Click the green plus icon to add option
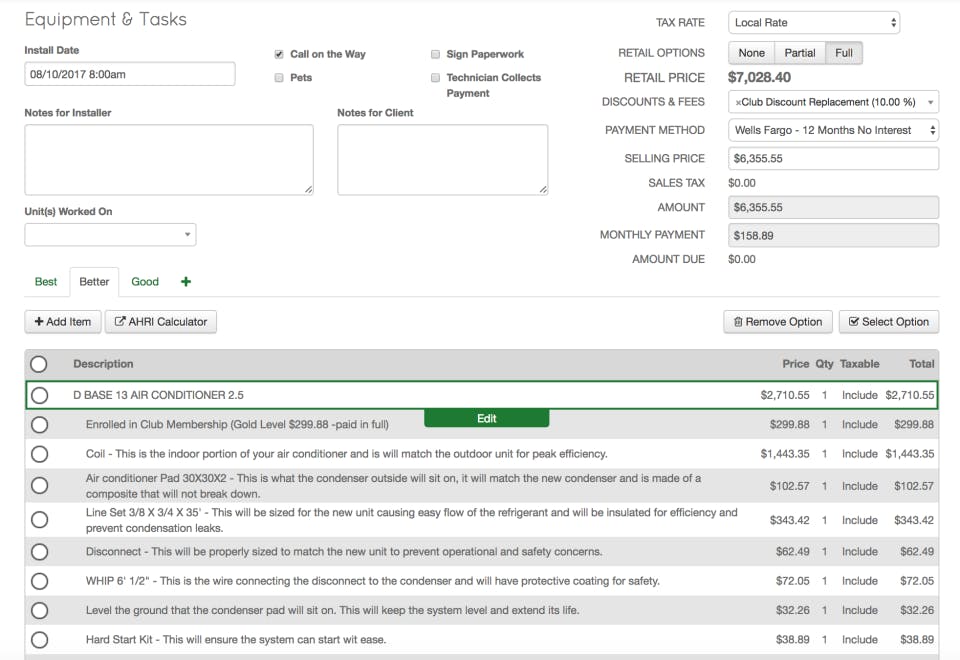 pos(186,282)
